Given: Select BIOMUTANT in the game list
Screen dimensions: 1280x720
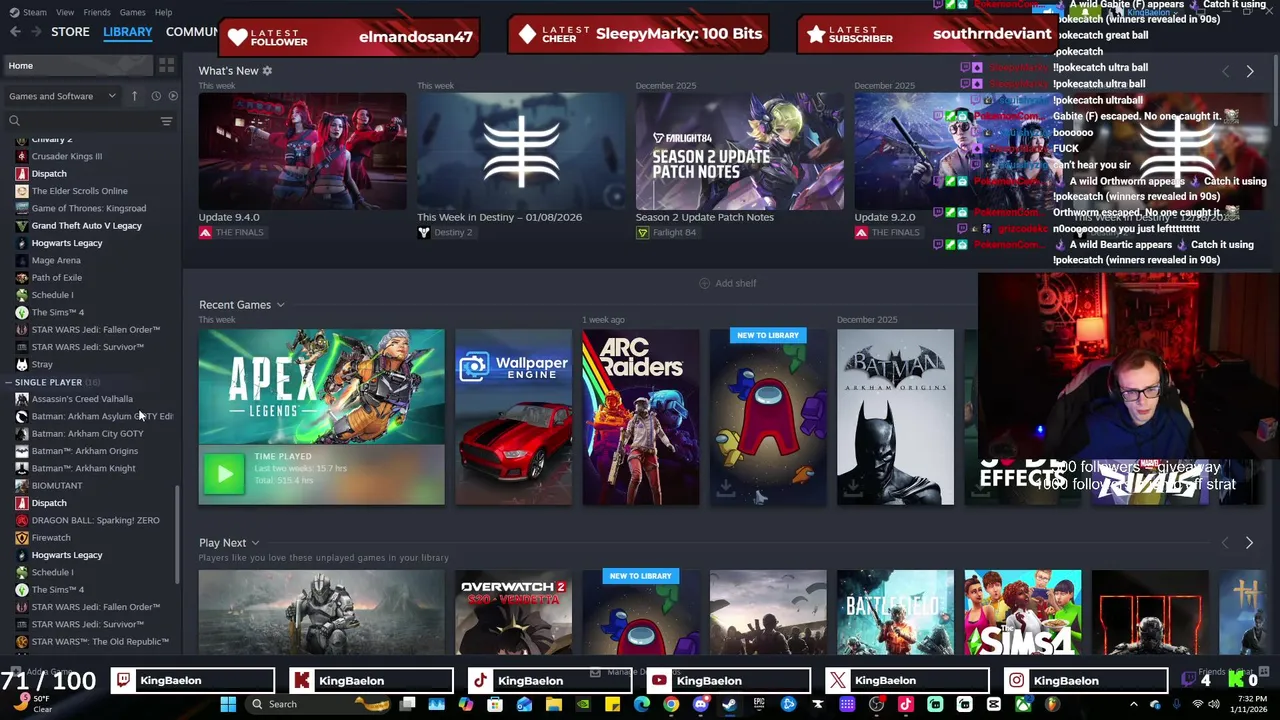Looking at the screenshot, I should coord(56,486).
